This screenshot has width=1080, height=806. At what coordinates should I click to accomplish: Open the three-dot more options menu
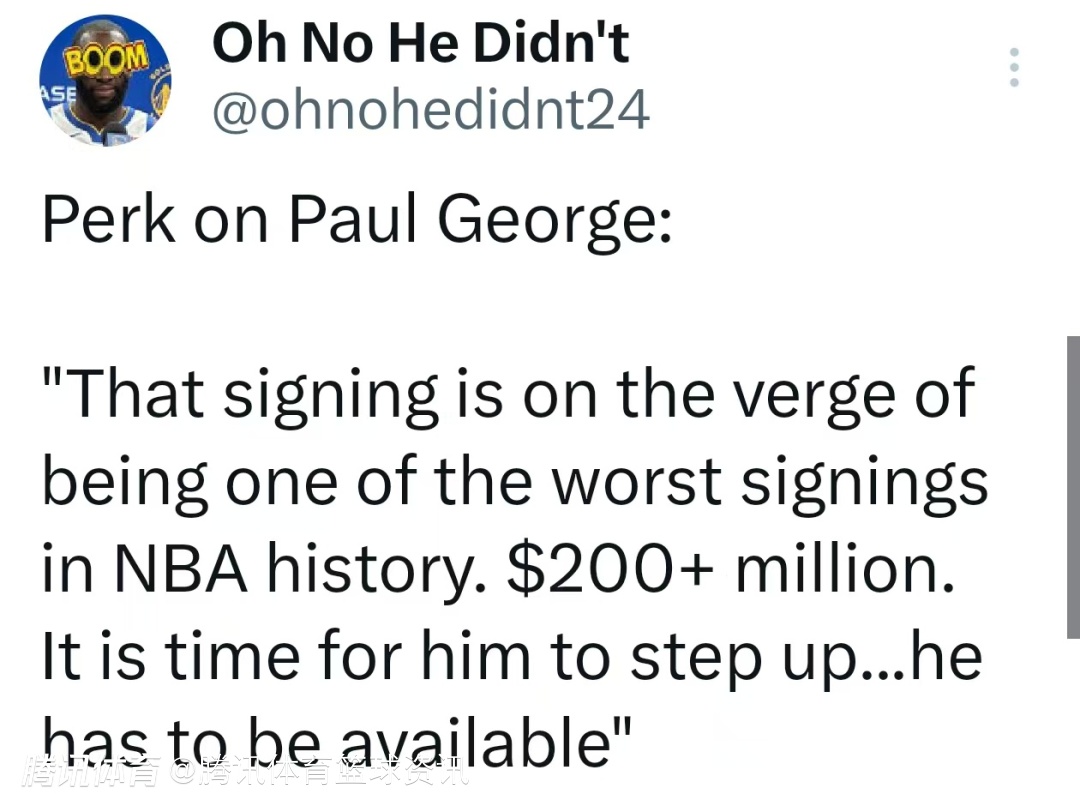point(1014,68)
